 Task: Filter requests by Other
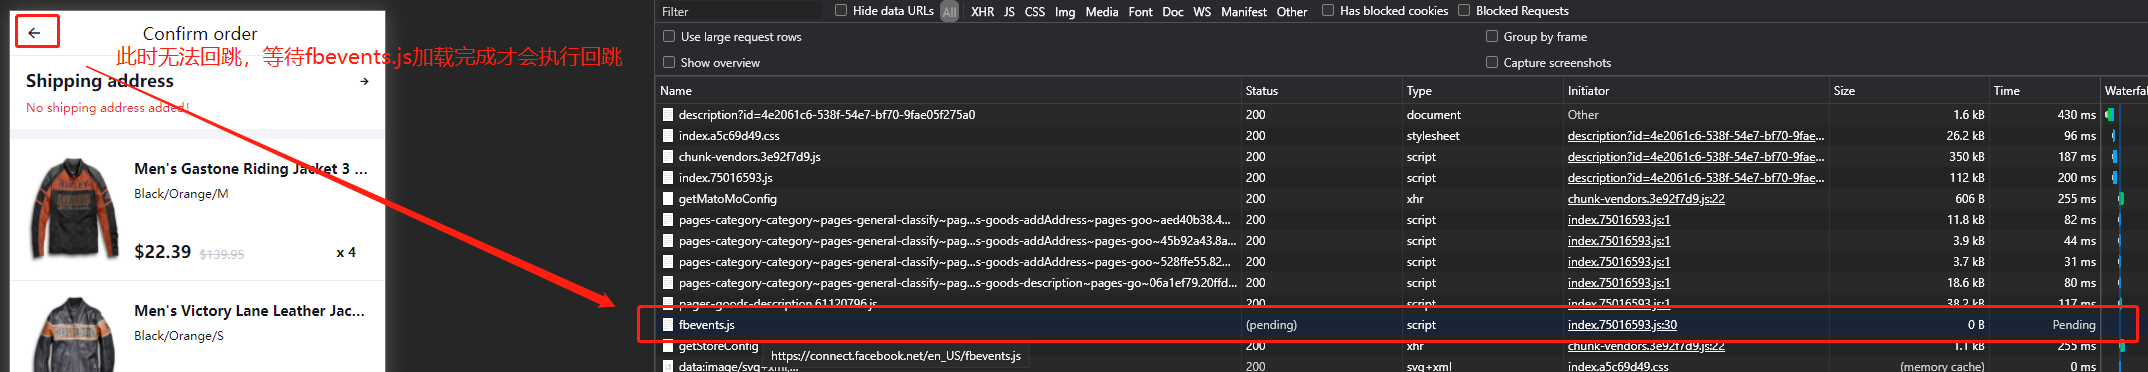pyautogui.click(x=1292, y=12)
